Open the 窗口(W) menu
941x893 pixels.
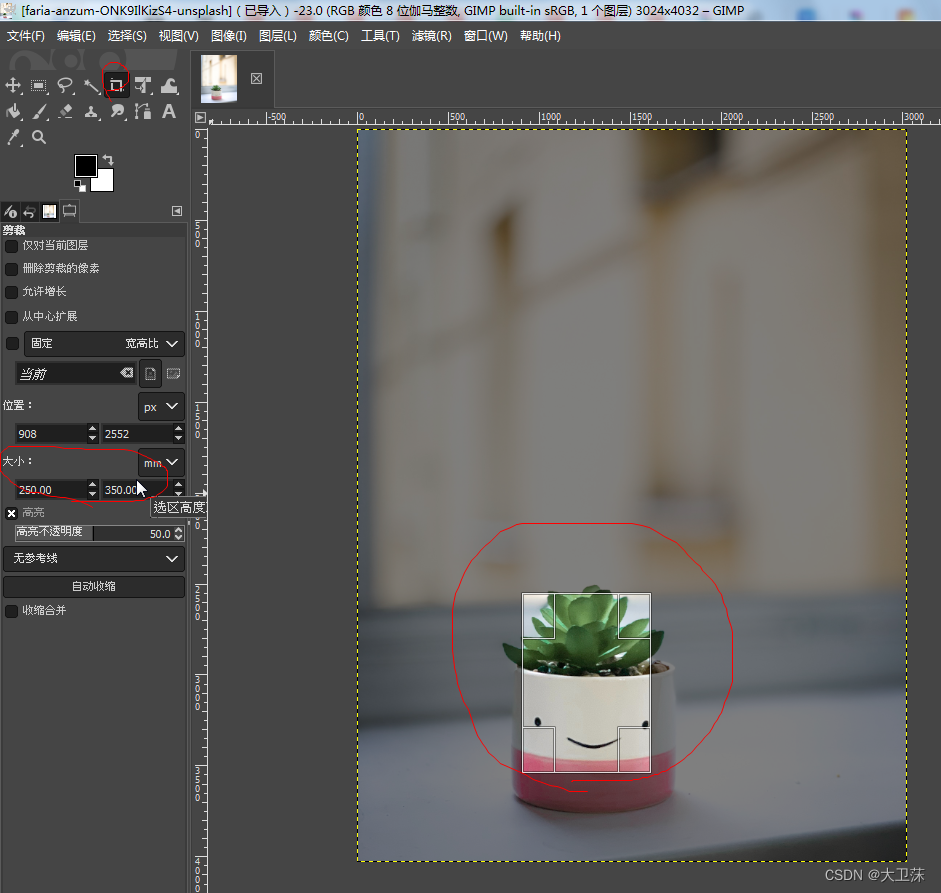click(x=486, y=36)
